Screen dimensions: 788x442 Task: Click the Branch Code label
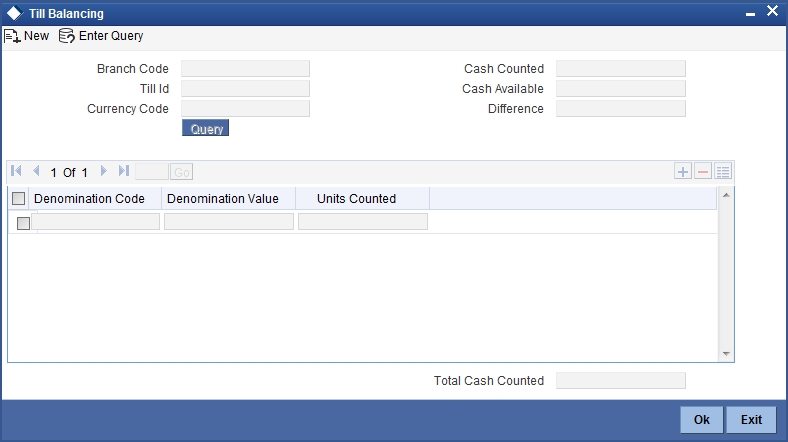133,69
